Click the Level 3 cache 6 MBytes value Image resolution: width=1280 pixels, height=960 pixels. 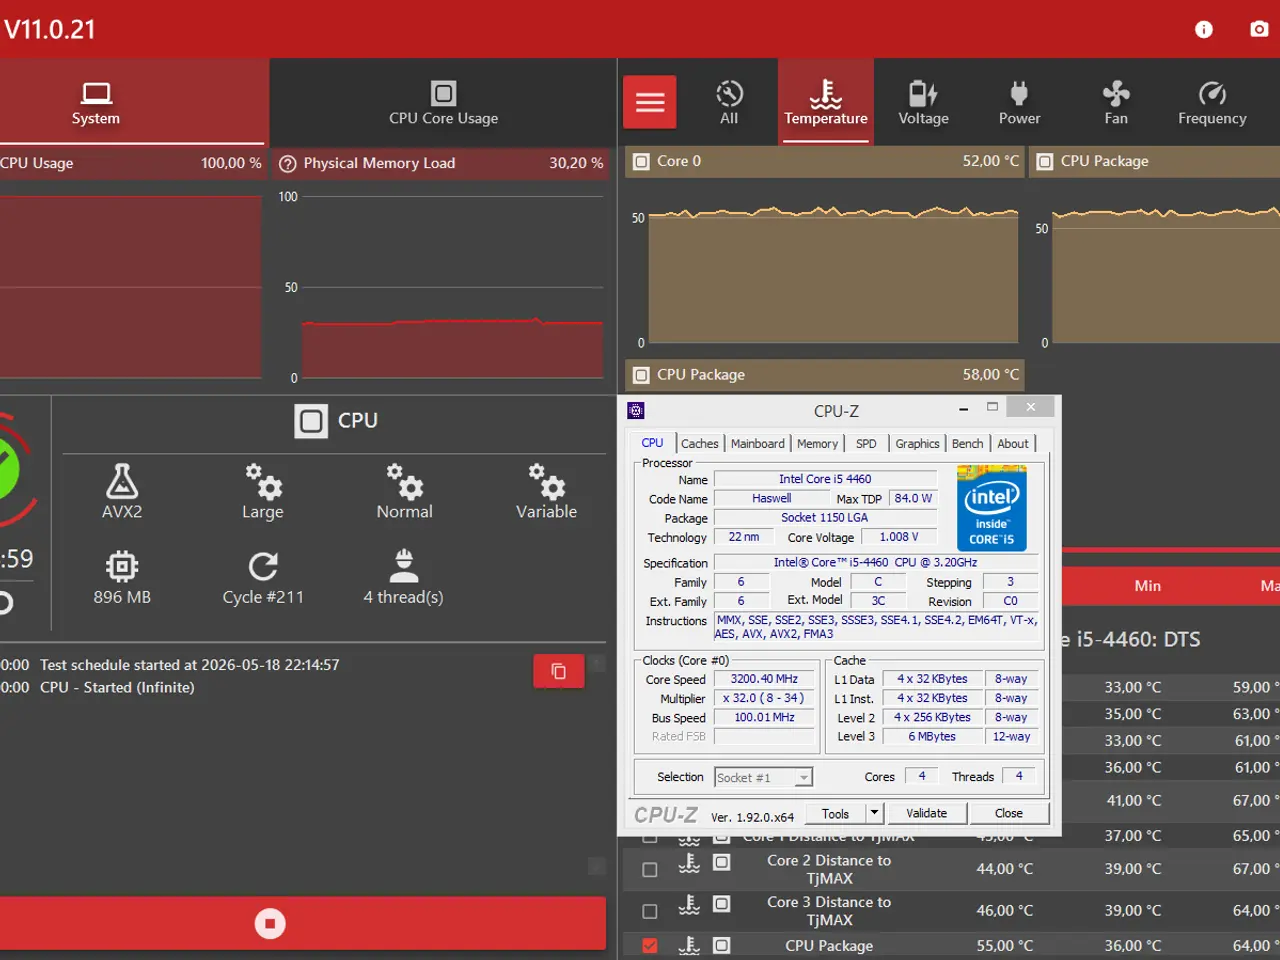[x=932, y=737]
